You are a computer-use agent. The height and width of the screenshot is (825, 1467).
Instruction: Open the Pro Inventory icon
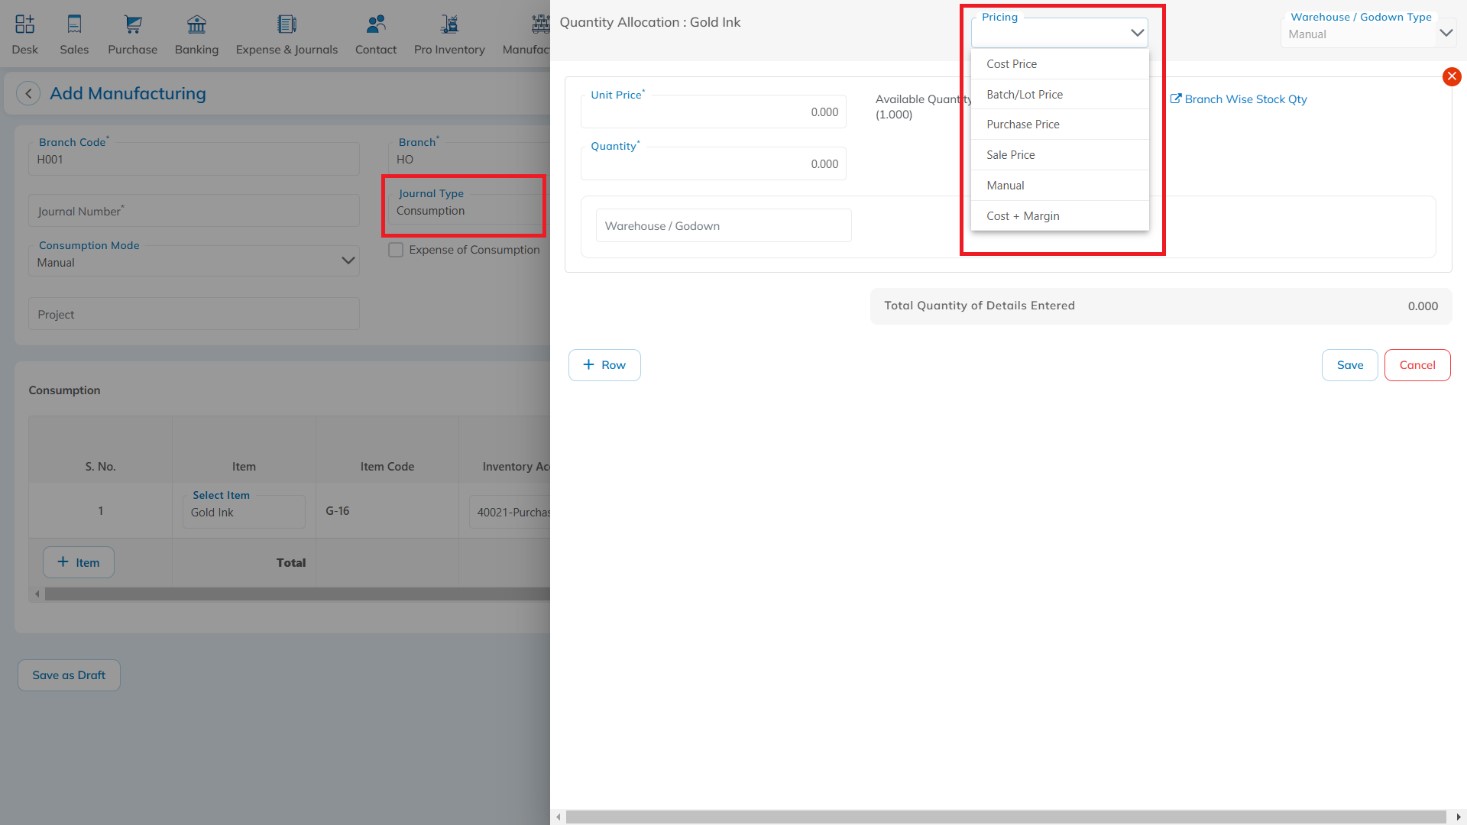[x=449, y=24]
